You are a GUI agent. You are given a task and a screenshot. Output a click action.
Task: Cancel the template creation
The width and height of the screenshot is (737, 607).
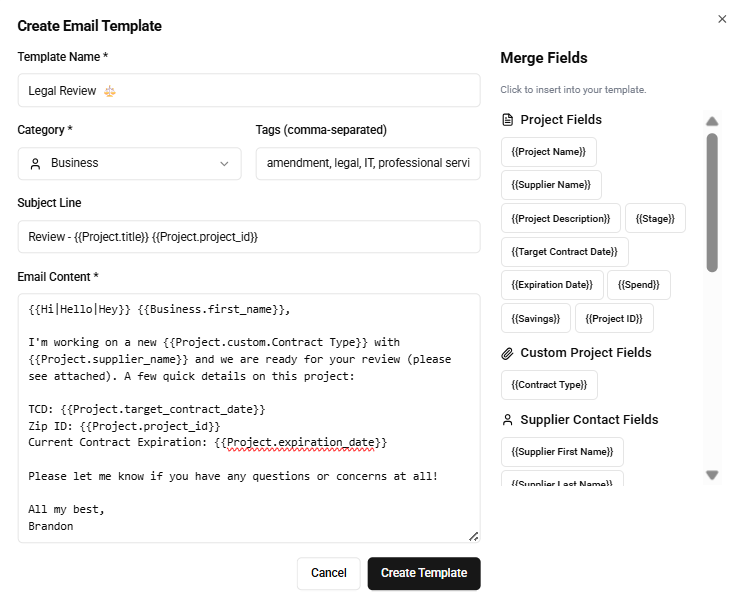(328, 573)
